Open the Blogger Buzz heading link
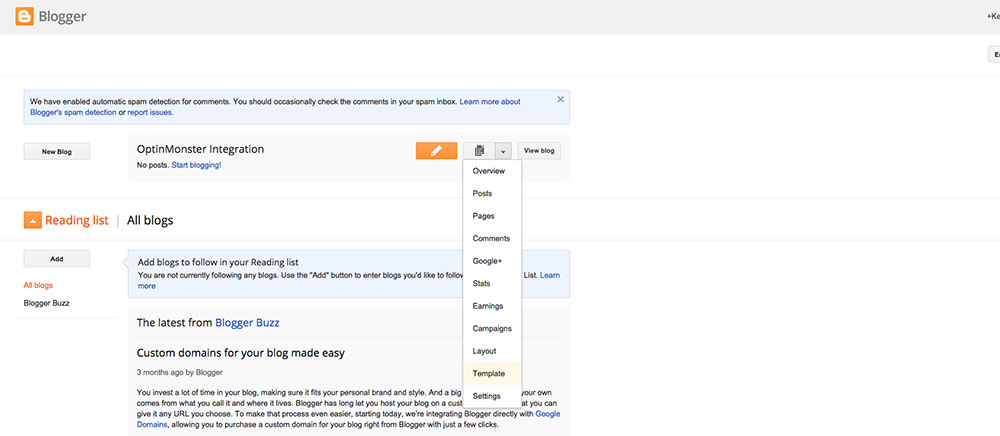Viewport: 1000px width, 436px height. 247,323
